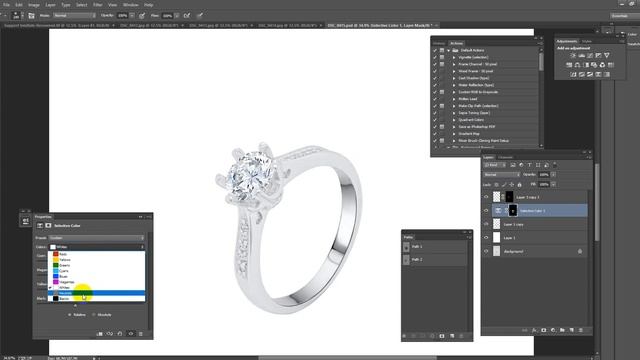Delete adjustment using Properties trash icon

141,334
